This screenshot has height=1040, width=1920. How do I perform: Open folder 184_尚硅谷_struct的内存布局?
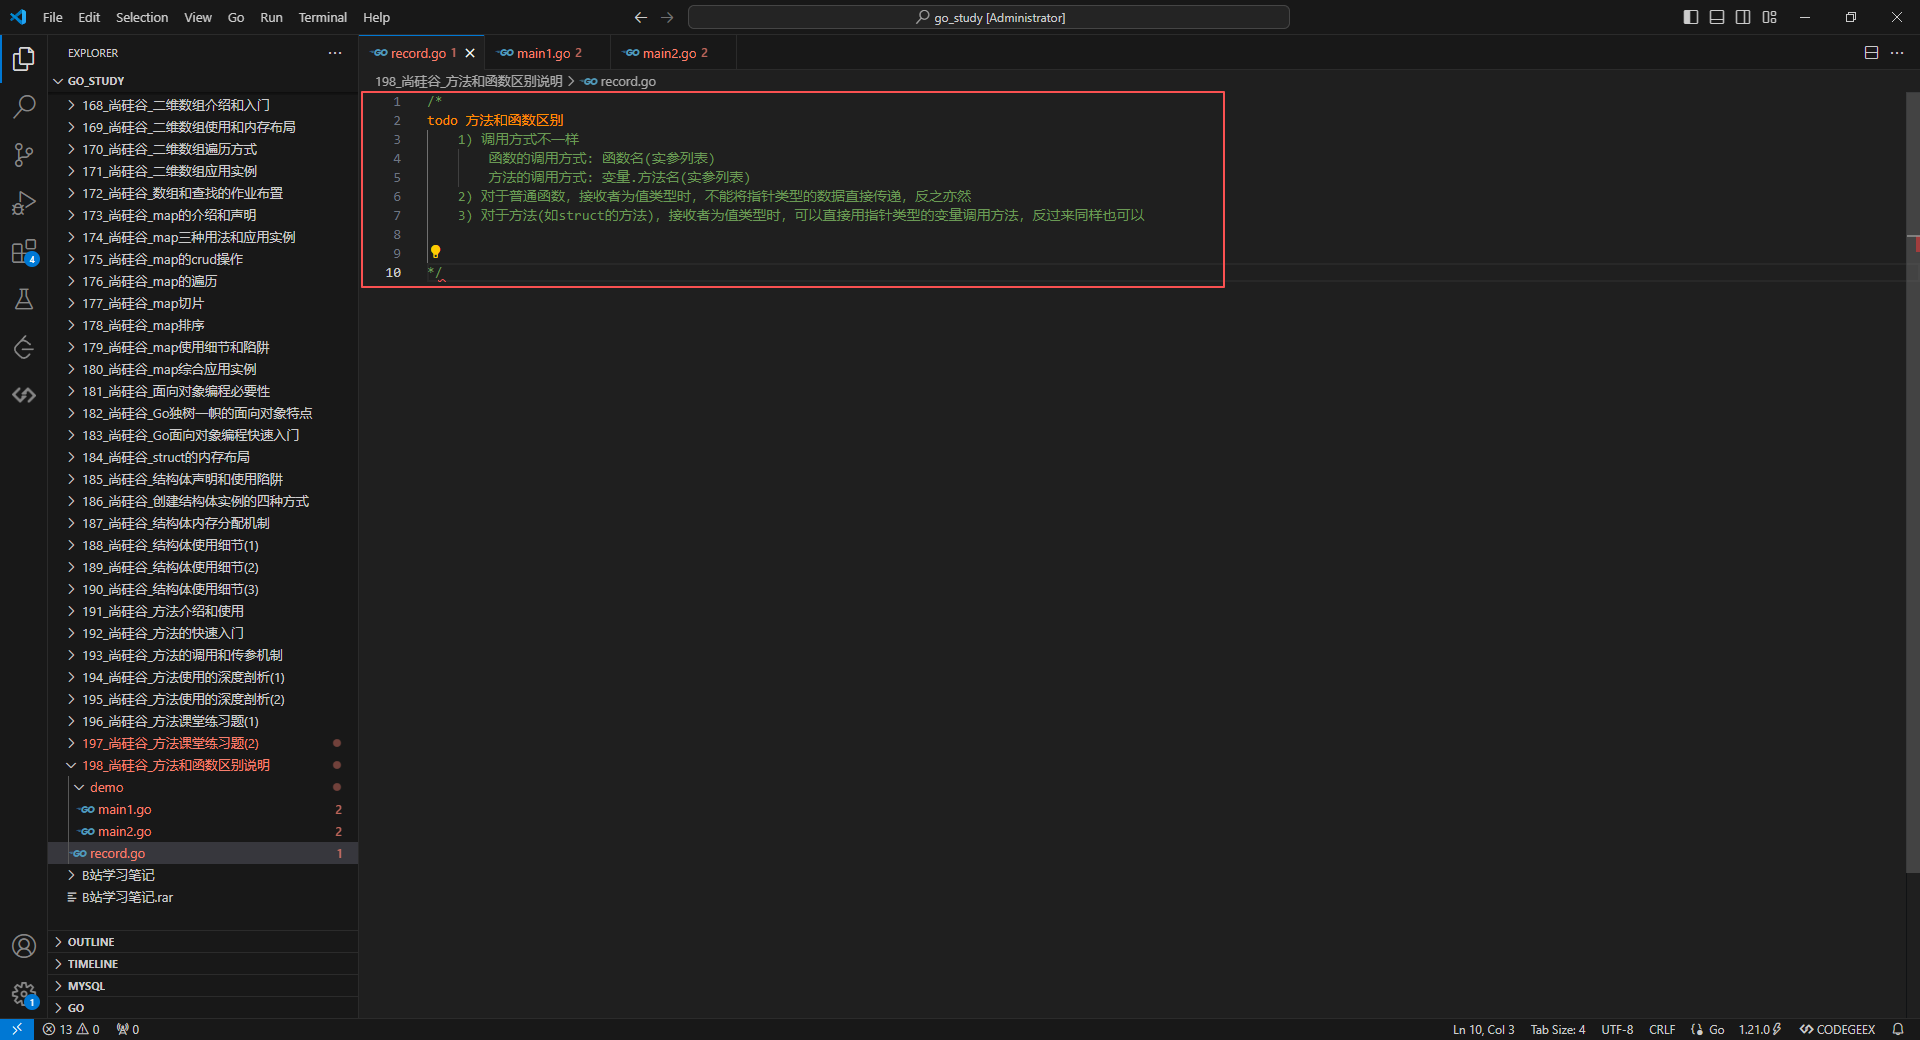tap(203, 457)
